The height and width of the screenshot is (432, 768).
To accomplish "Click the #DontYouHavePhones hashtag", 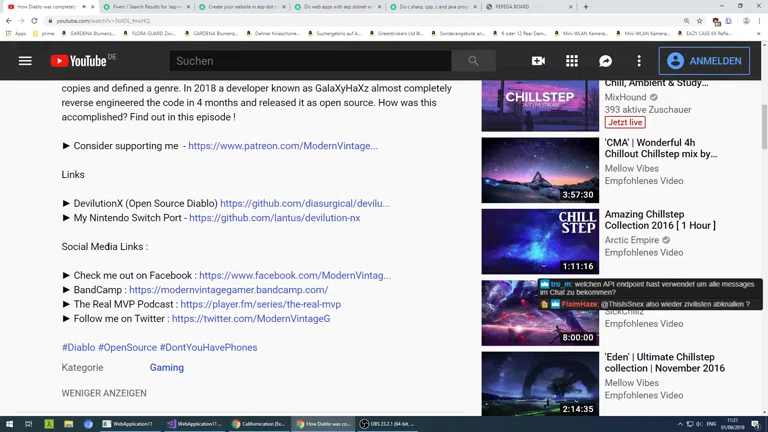I will tap(208, 347).
